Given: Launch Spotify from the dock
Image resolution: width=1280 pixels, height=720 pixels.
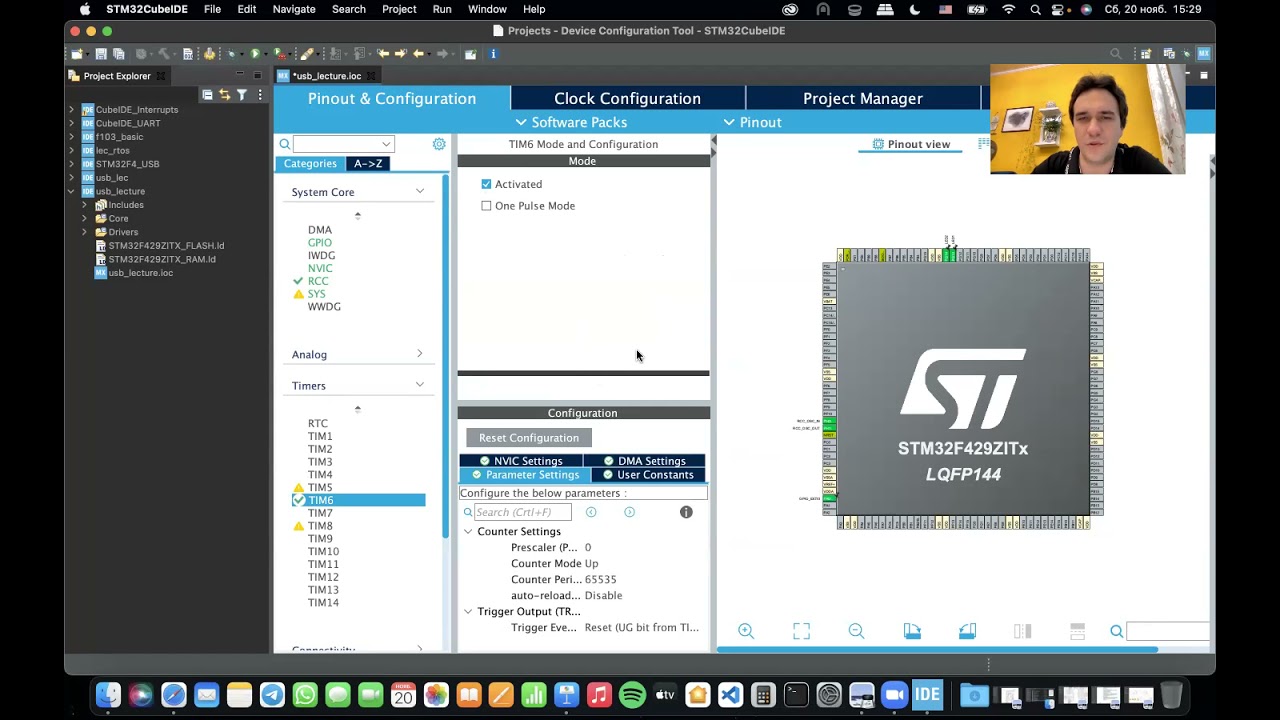Looking at the screenshot, I should (x=632, y=695).
